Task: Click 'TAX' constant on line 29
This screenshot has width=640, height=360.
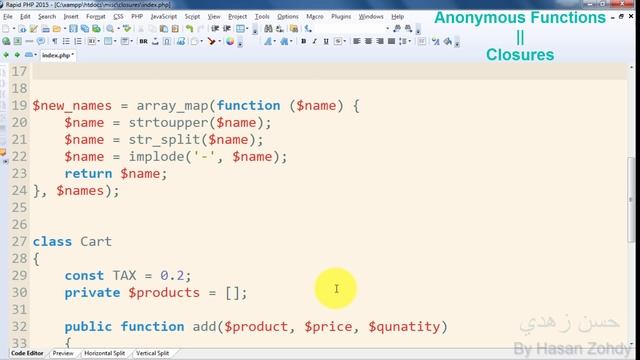Action: (124, 276)
